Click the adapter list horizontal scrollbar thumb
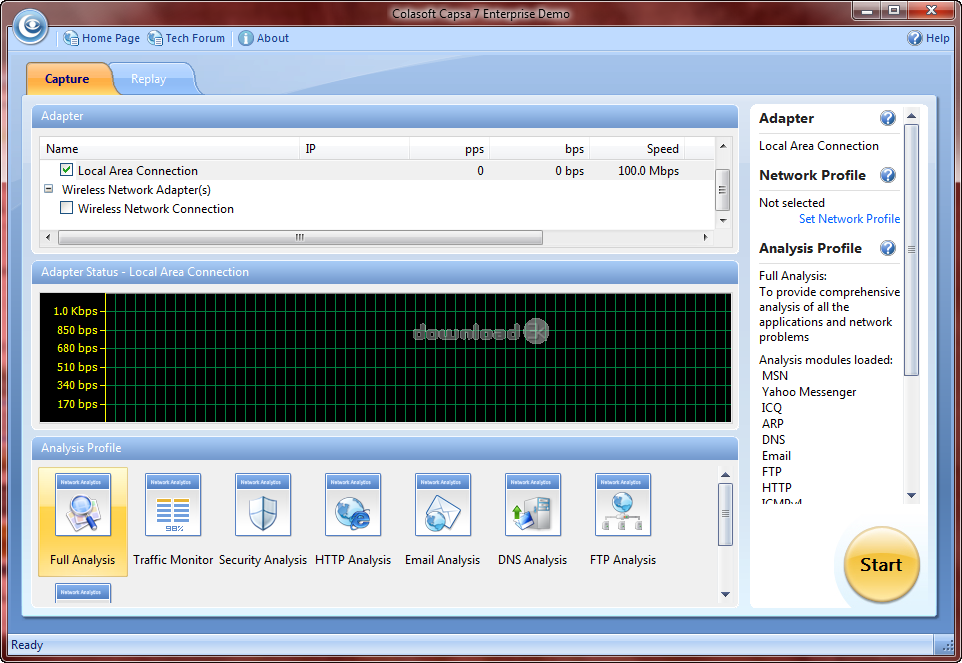Viewport: 962px width, 663px height. (300, 237)
